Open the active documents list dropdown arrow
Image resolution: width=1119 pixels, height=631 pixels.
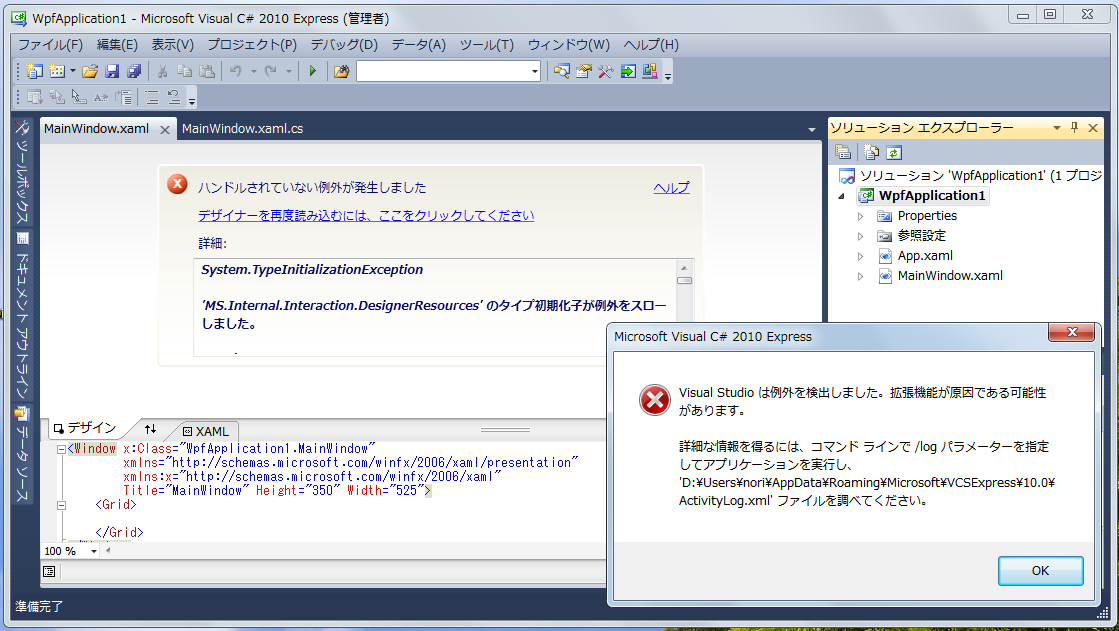(x=811, y=129)
